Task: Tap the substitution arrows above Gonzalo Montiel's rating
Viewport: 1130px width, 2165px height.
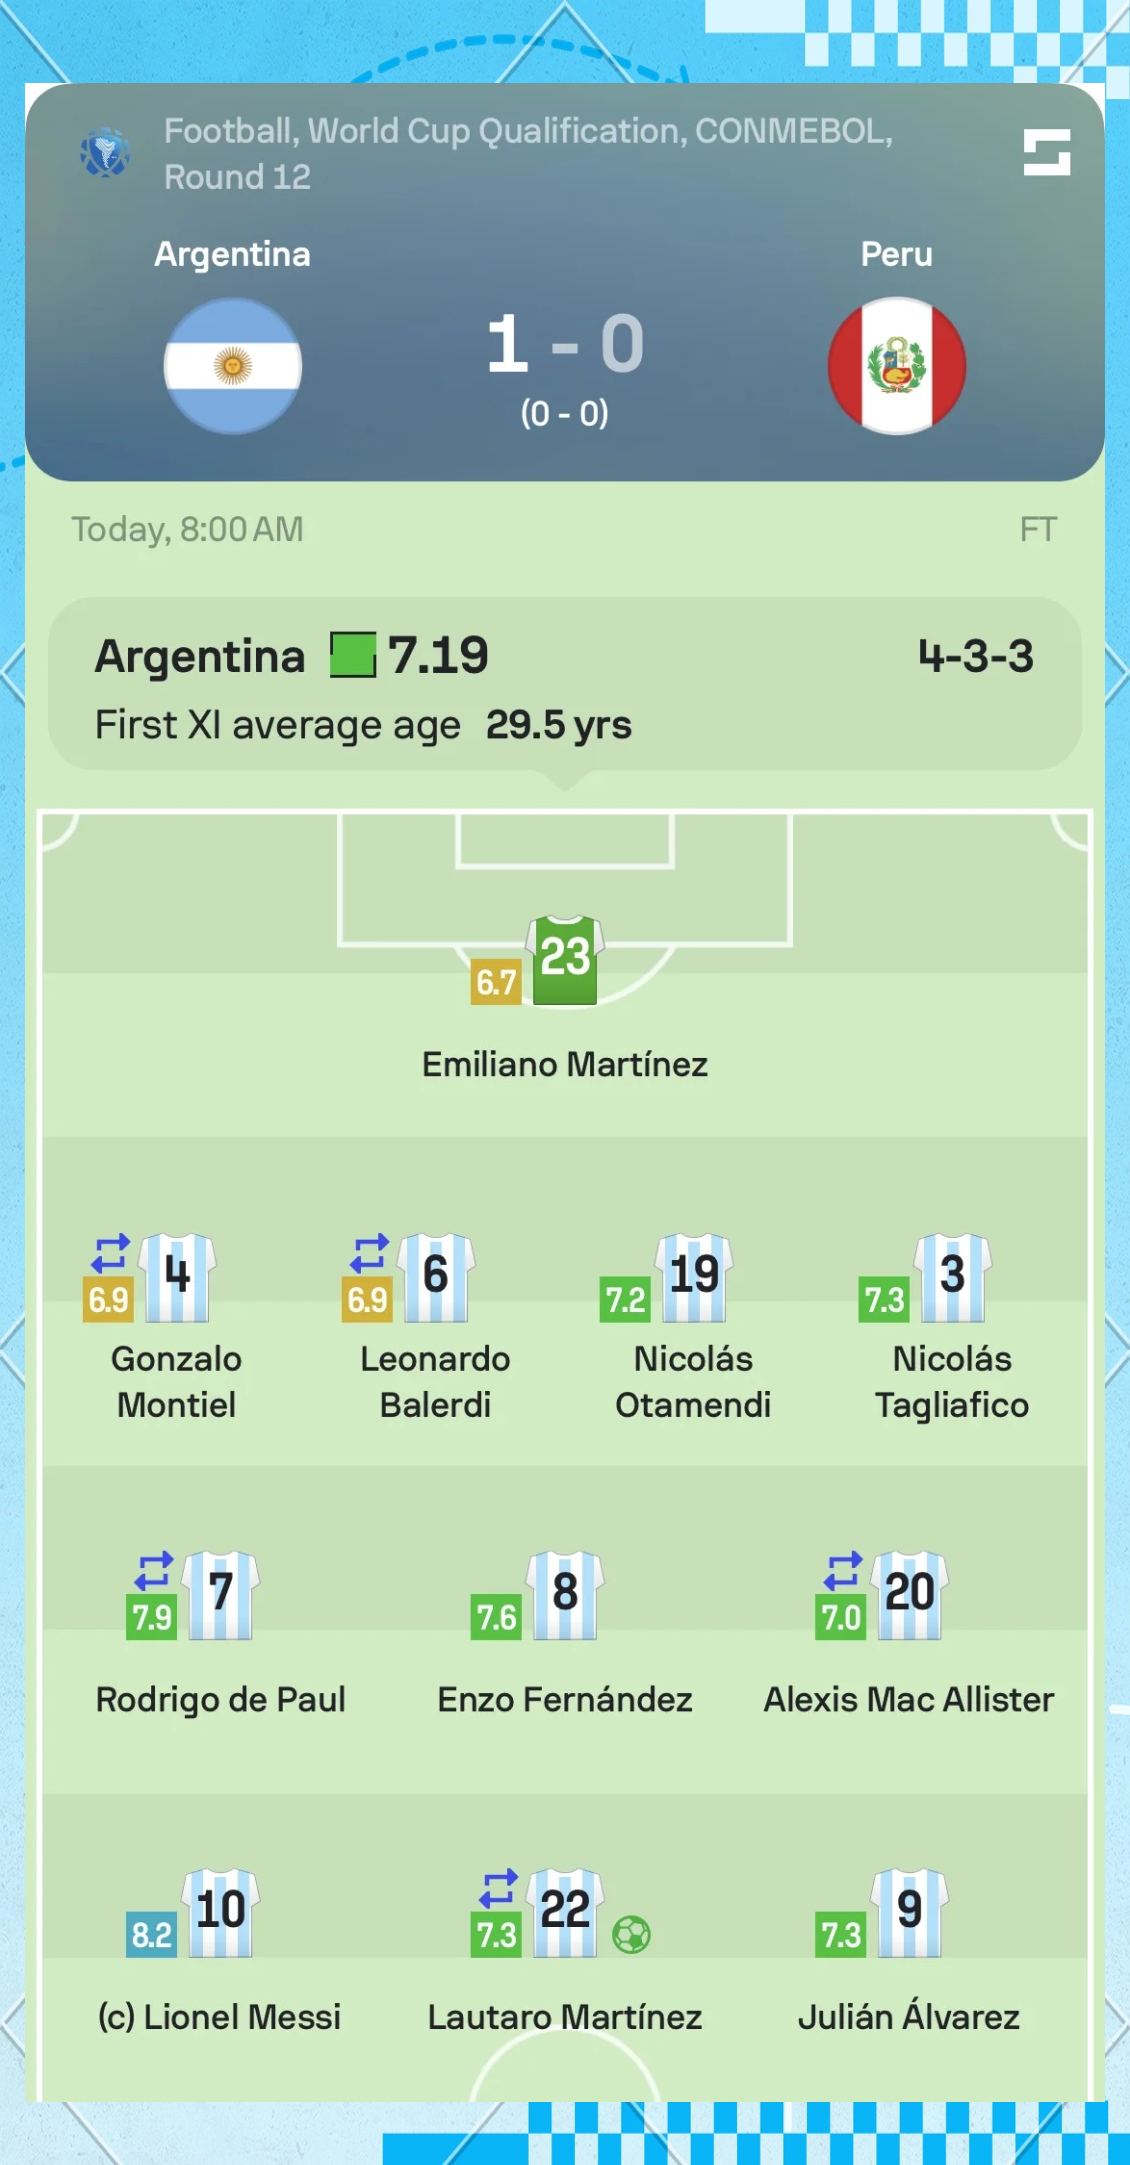Action: 111,1253
